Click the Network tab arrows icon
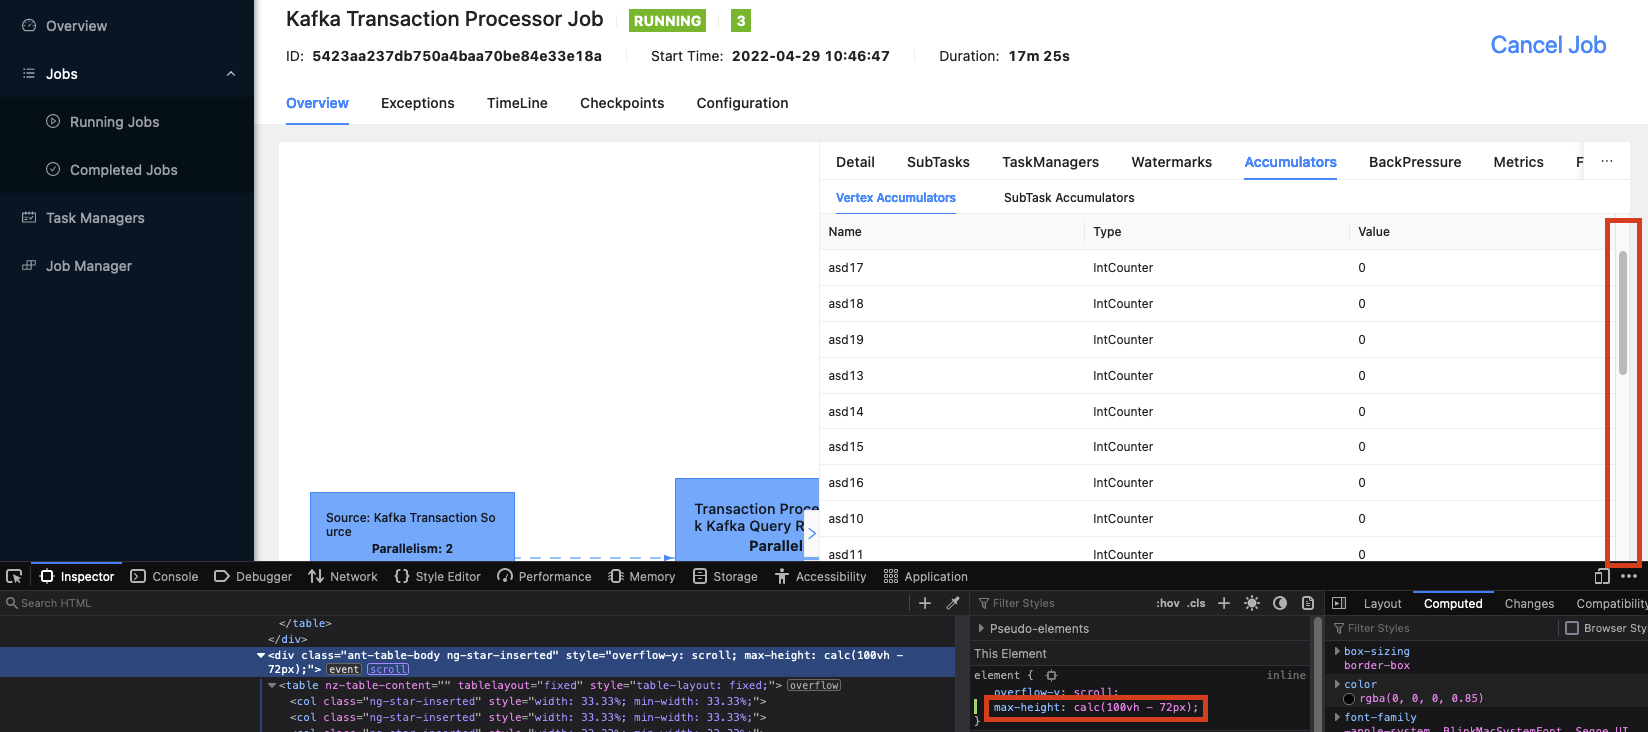The width and height of the screenshot is (1648, 732). [x=316, y=576]
